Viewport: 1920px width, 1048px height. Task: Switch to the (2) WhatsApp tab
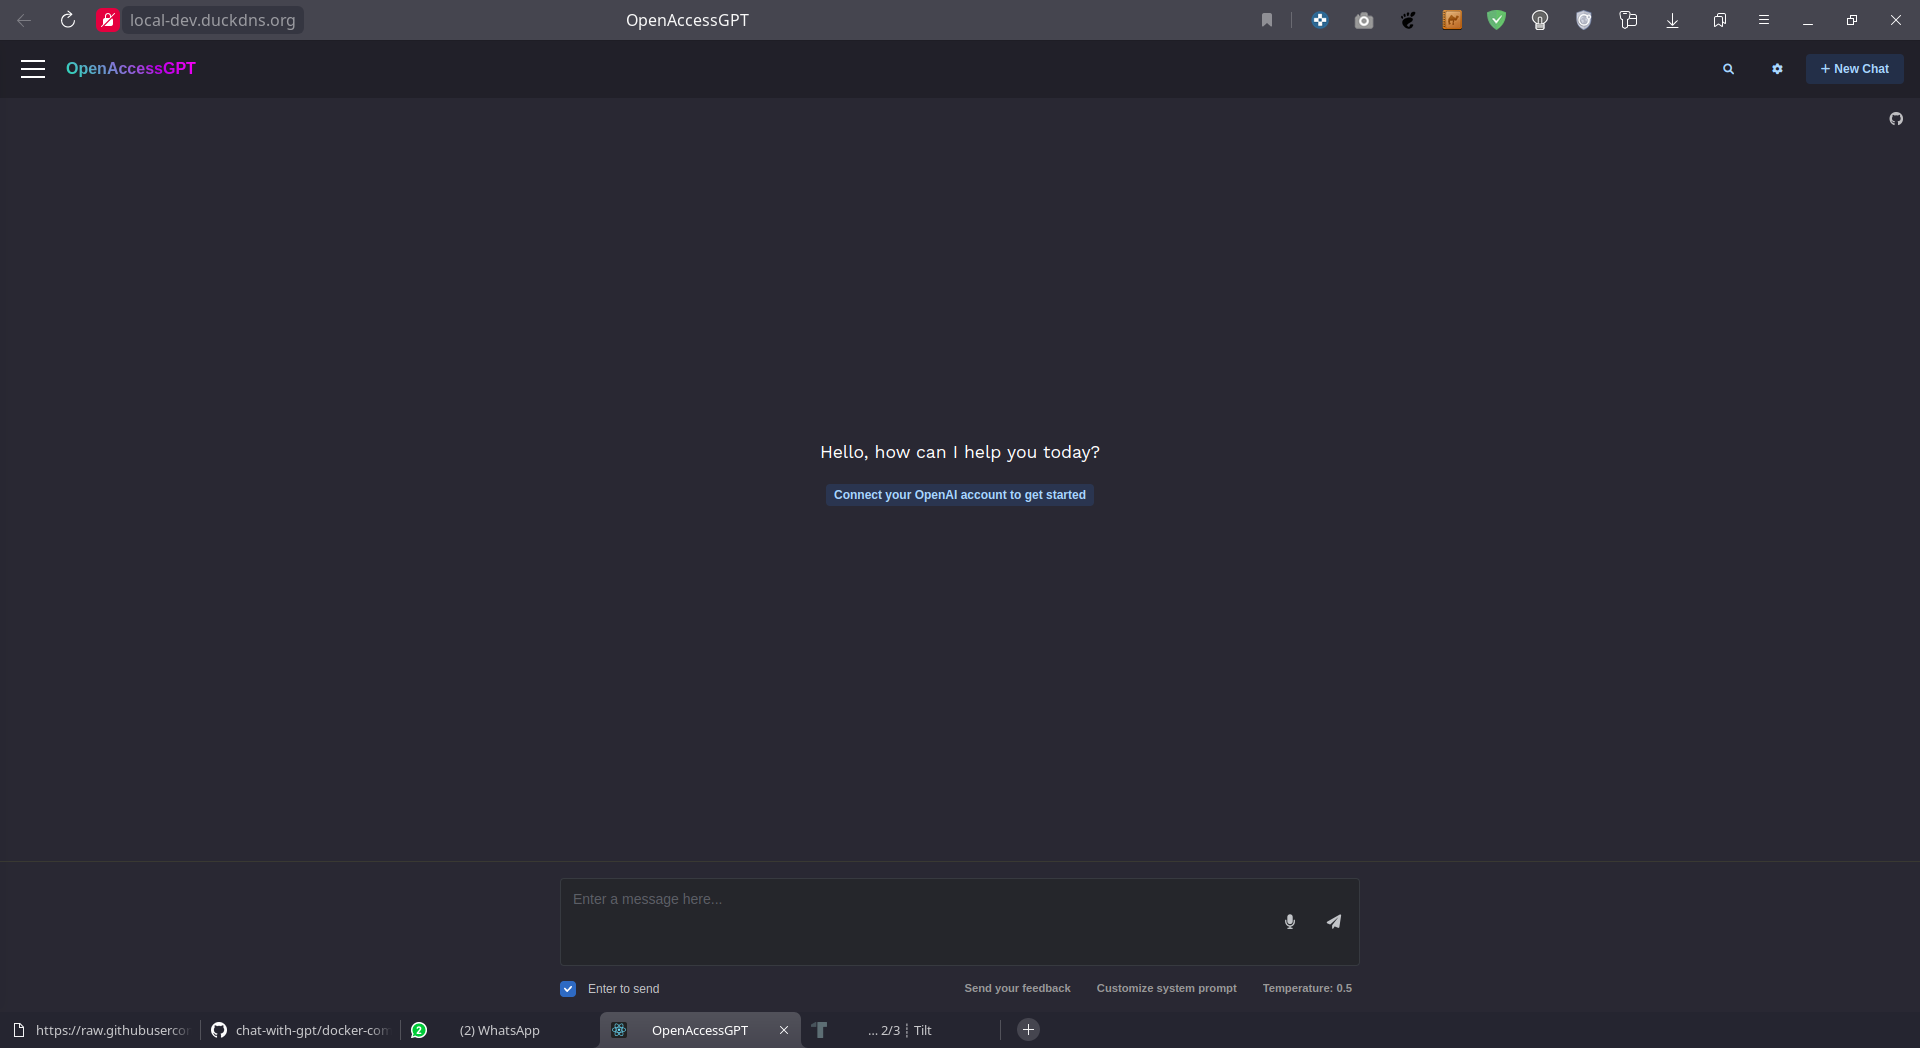click(x=500, y=1030)
